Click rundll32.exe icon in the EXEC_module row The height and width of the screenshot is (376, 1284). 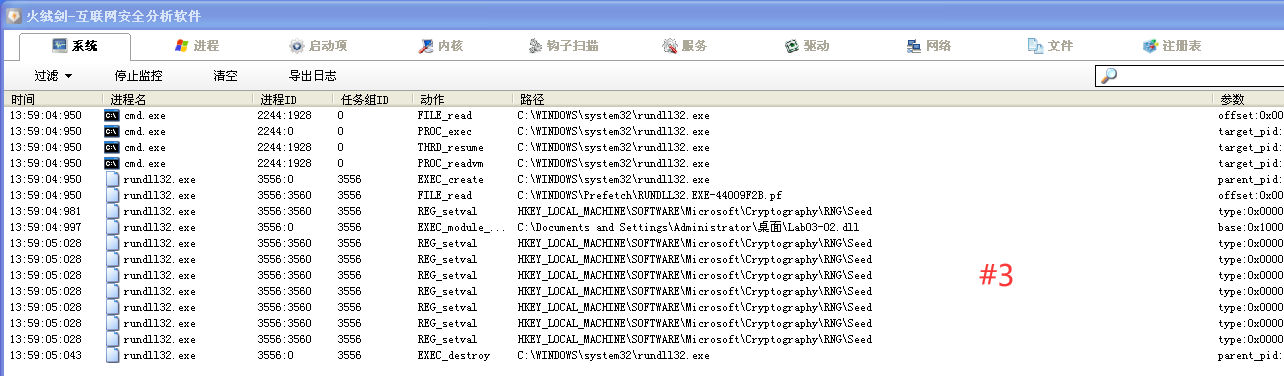[112, 227]
